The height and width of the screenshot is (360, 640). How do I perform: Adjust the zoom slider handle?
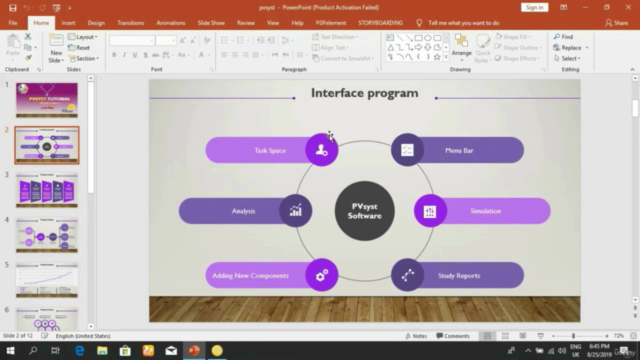[573, 336]
